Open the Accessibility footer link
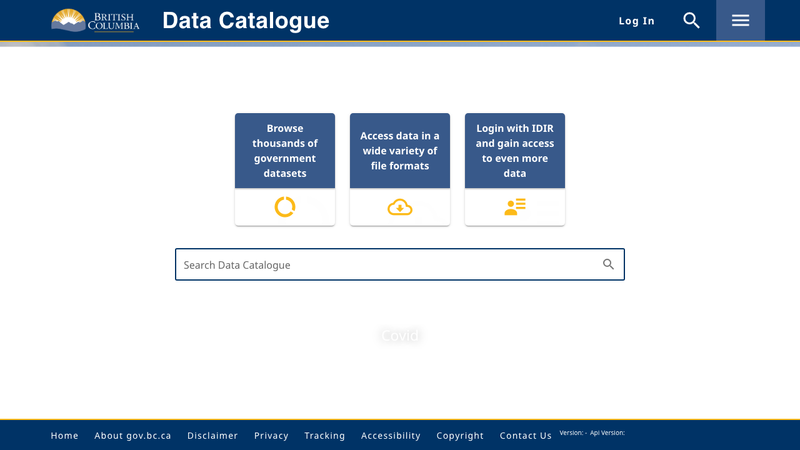Screen dimensions: 800x450 pos(390,436)
